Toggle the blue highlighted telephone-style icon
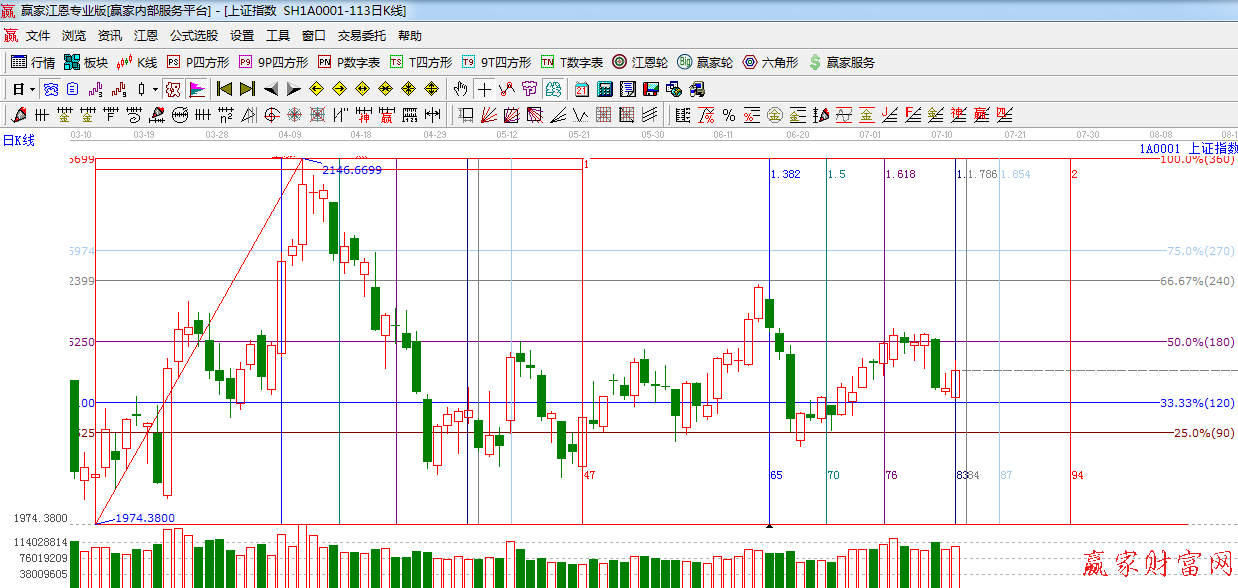Screen dimensions: 1238x588 (x=50, y=89)
